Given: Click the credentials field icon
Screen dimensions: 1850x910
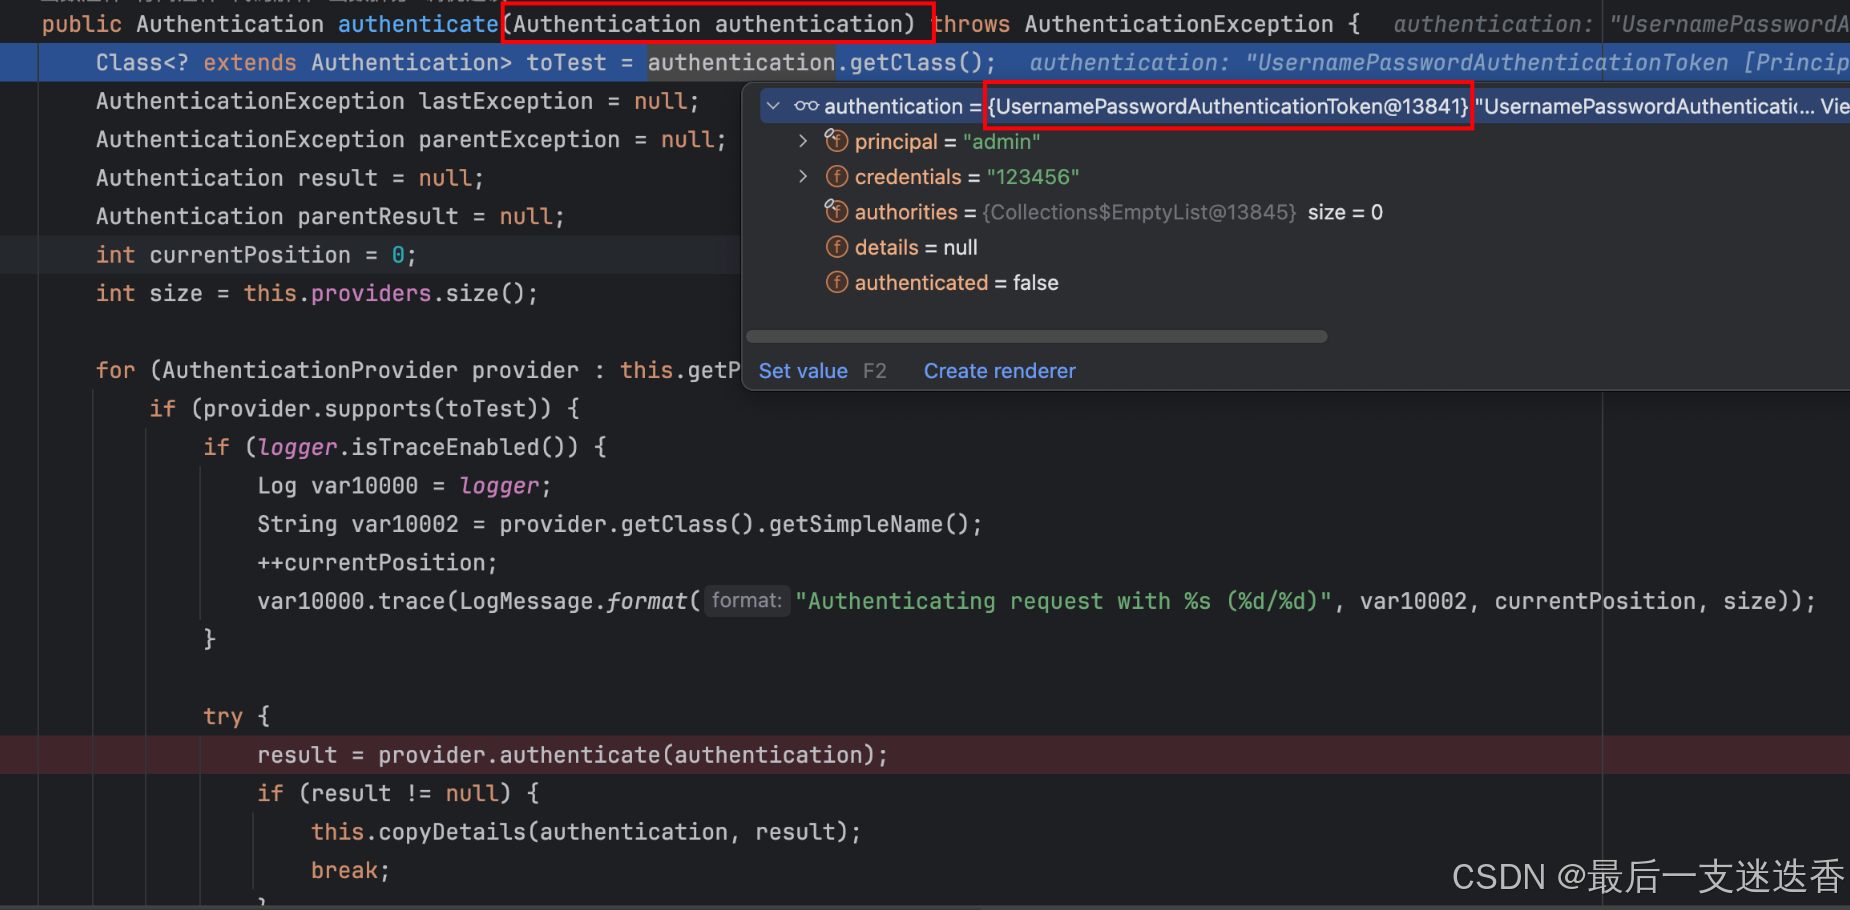Looking at the screenshot, I should 837,177.
